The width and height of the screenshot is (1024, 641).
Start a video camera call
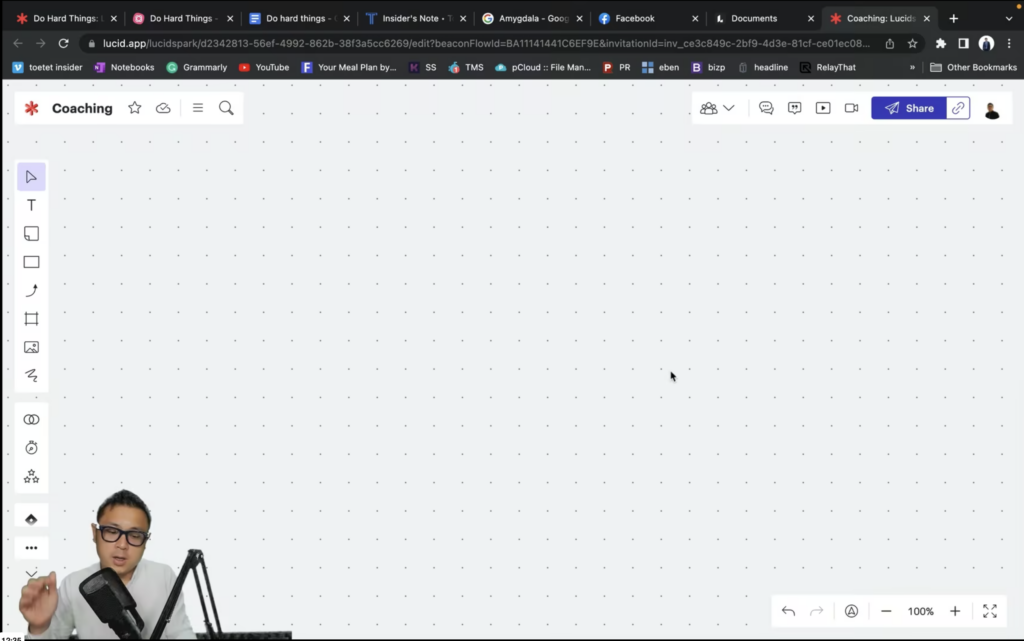852,108
